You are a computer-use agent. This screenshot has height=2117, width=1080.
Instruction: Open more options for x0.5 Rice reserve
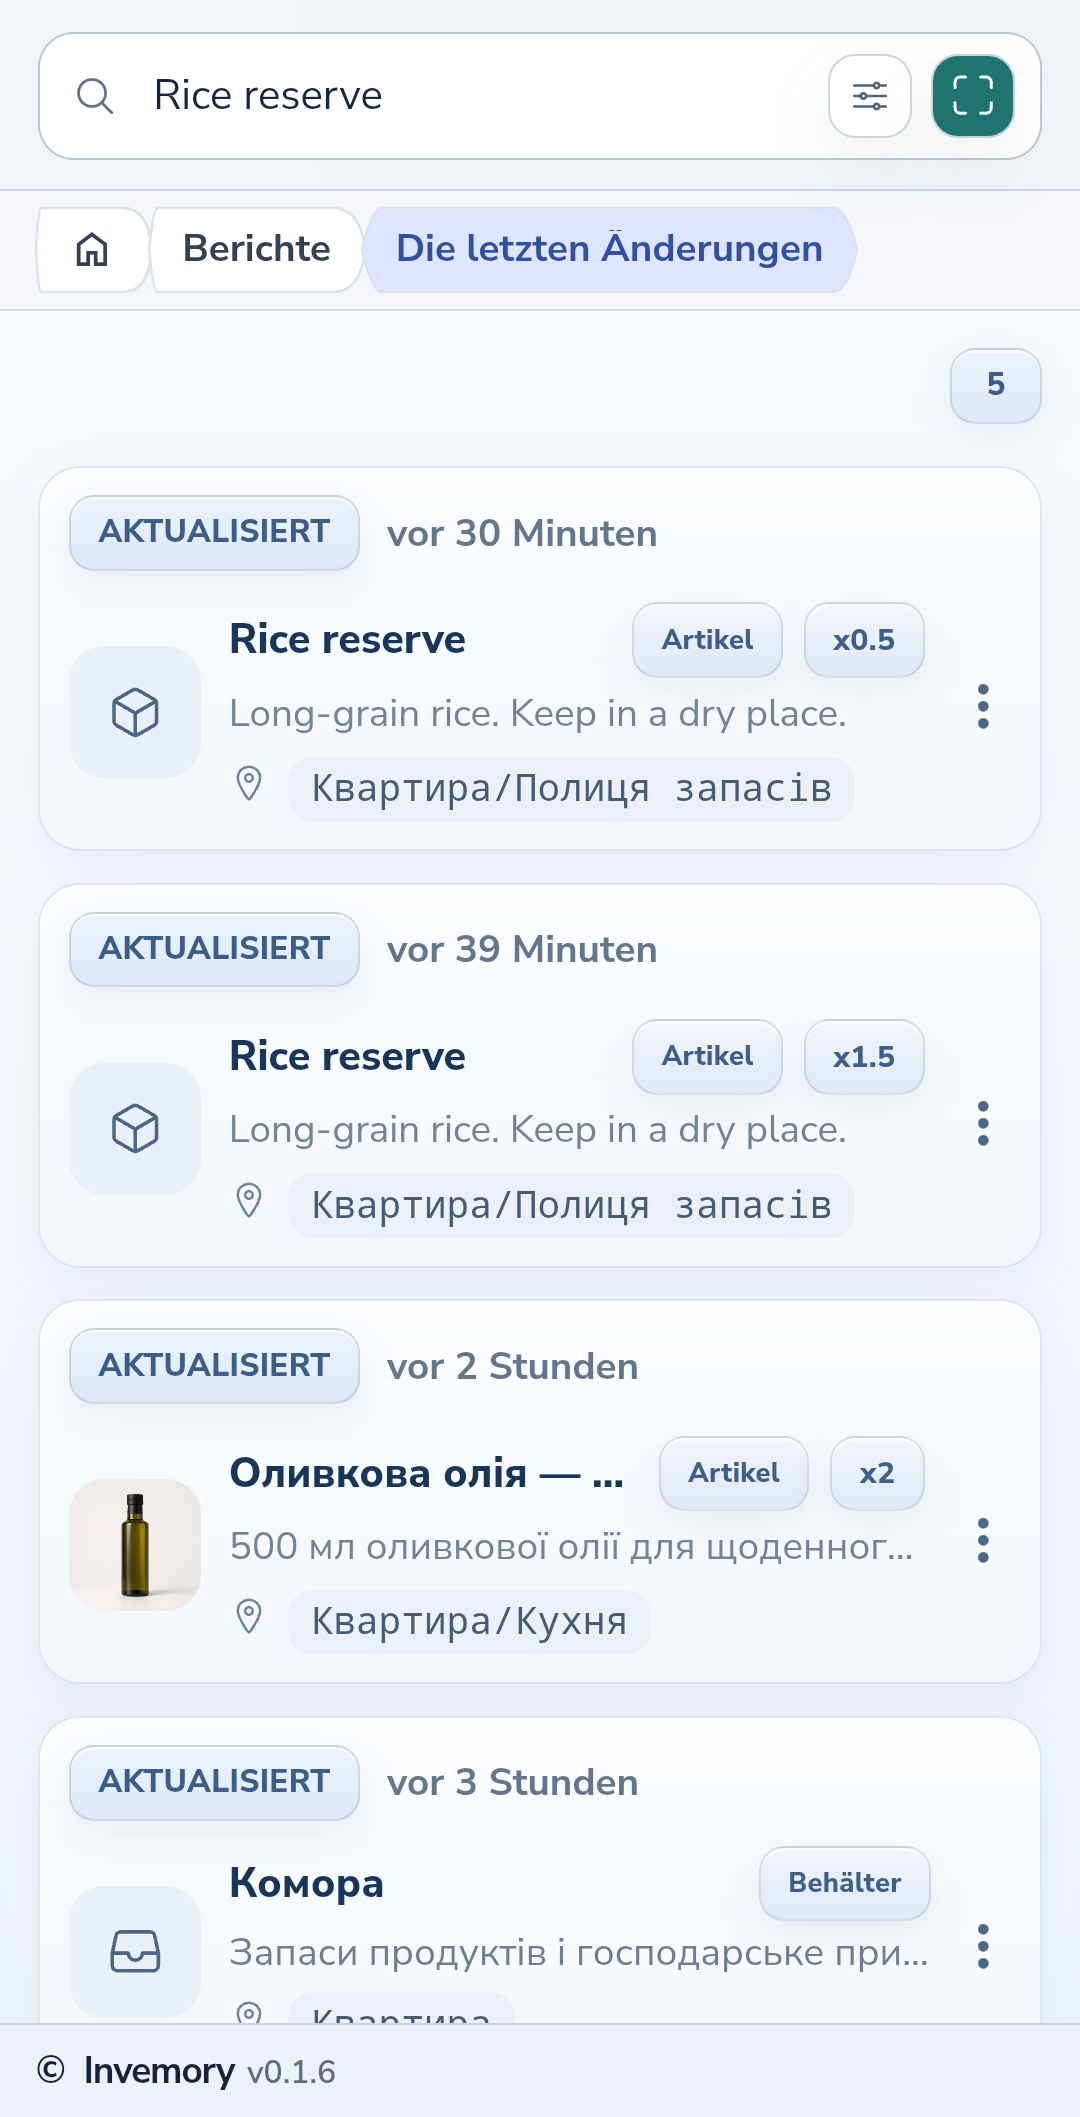tap(983, 707)
